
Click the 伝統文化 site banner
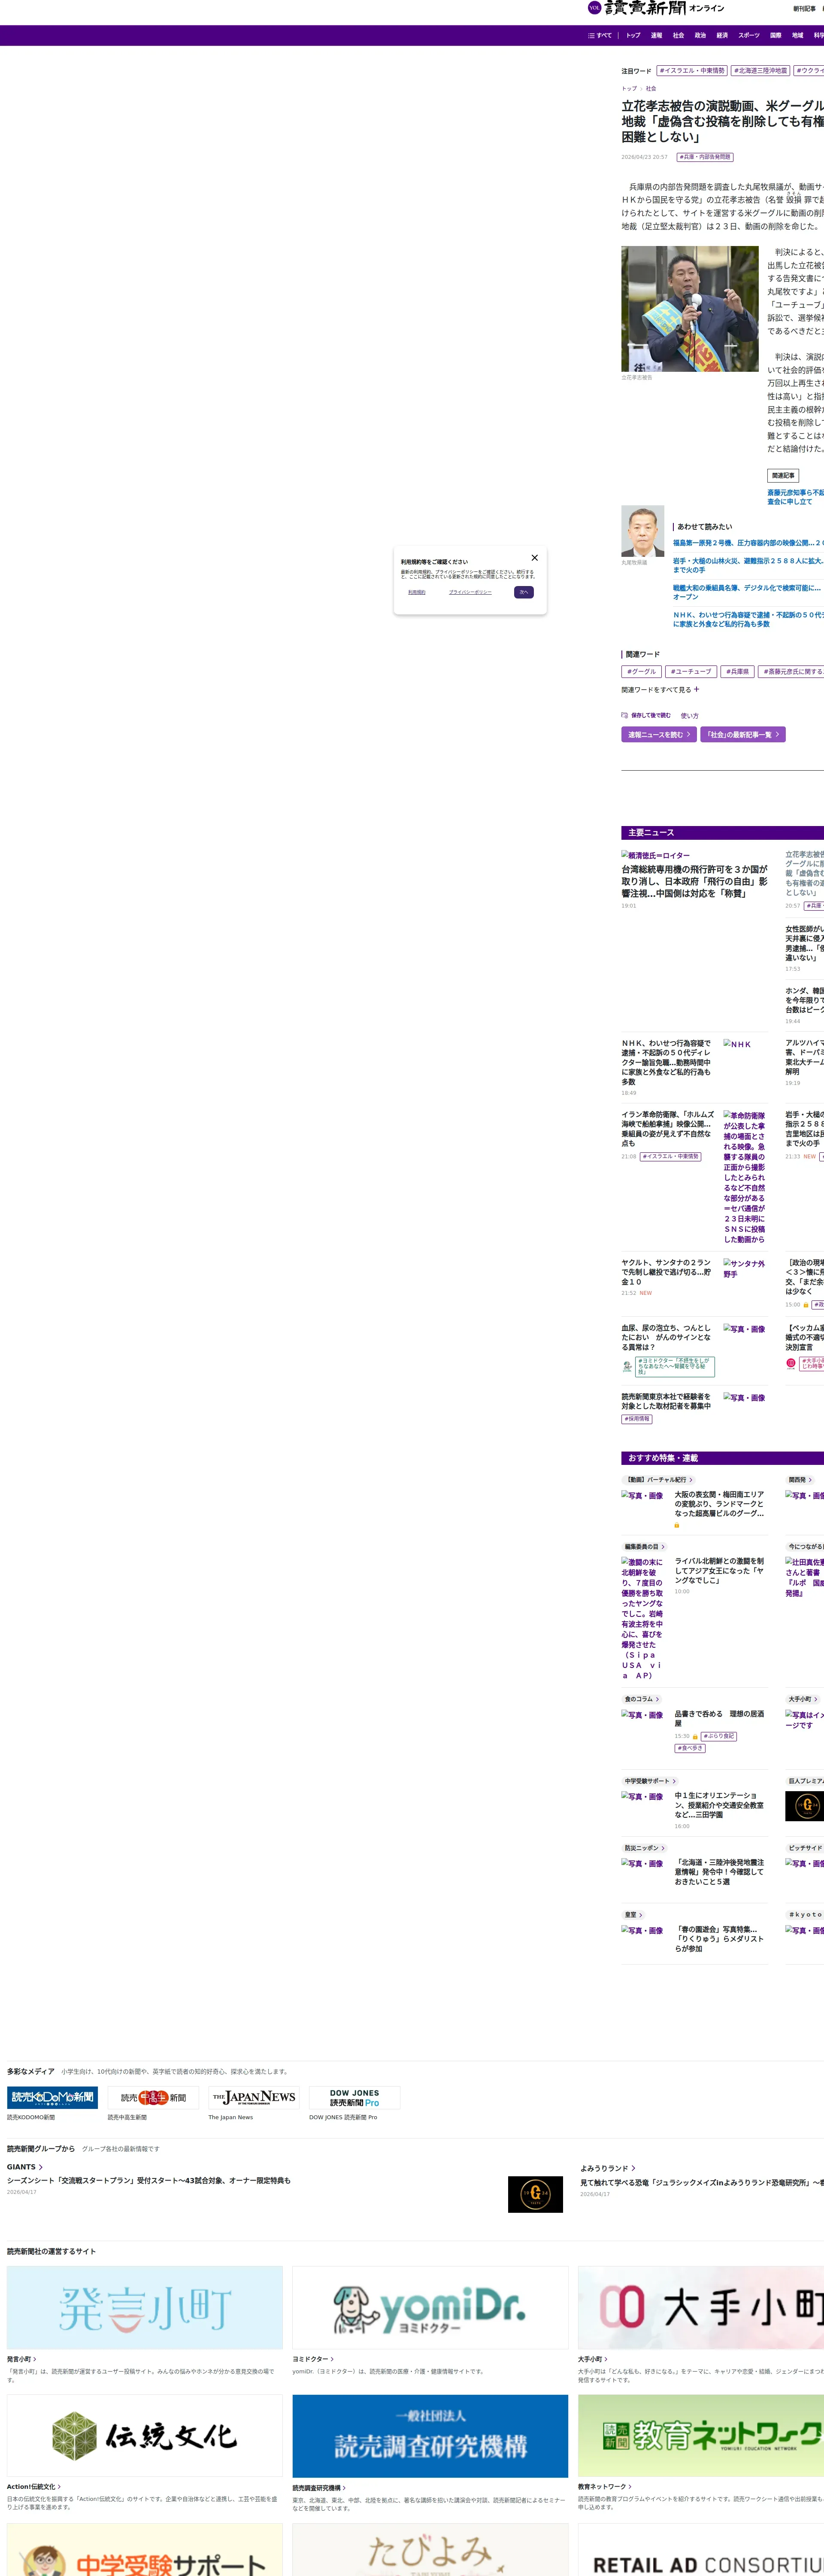pyautogui.click(x=145, y=2435)
